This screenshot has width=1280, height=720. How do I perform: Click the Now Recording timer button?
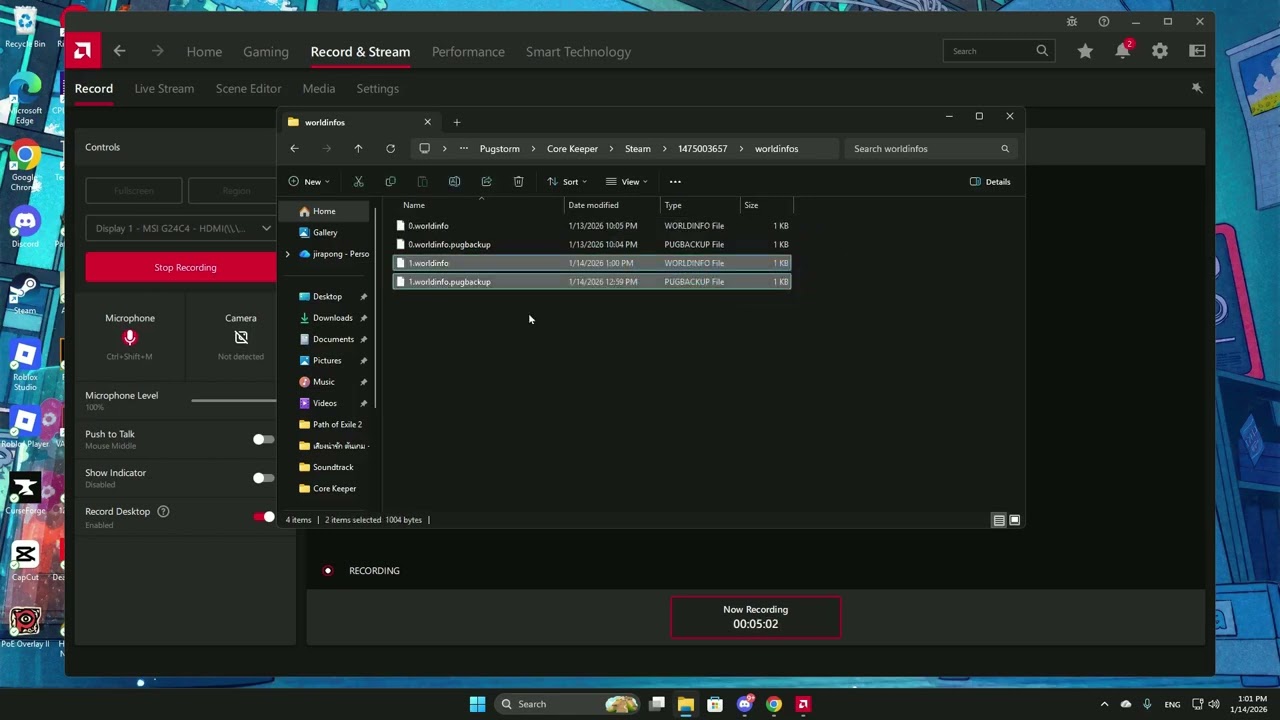tap(755, 617)
